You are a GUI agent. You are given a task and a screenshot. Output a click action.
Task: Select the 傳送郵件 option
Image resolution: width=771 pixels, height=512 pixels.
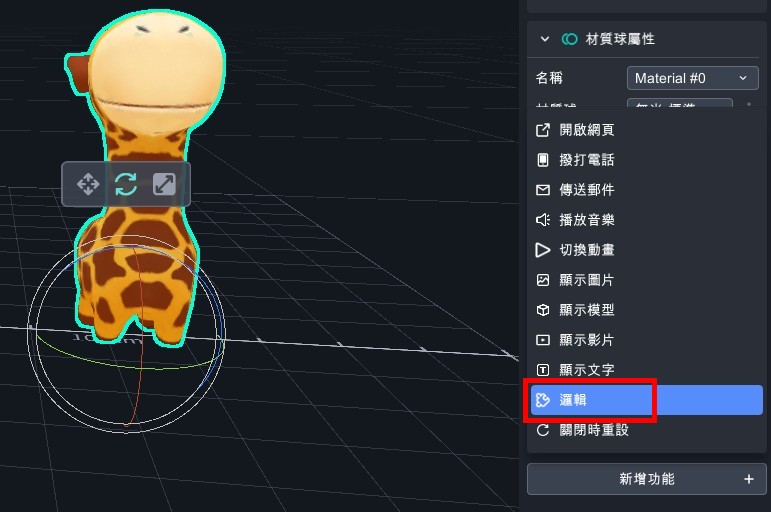(x=587, y=190)
